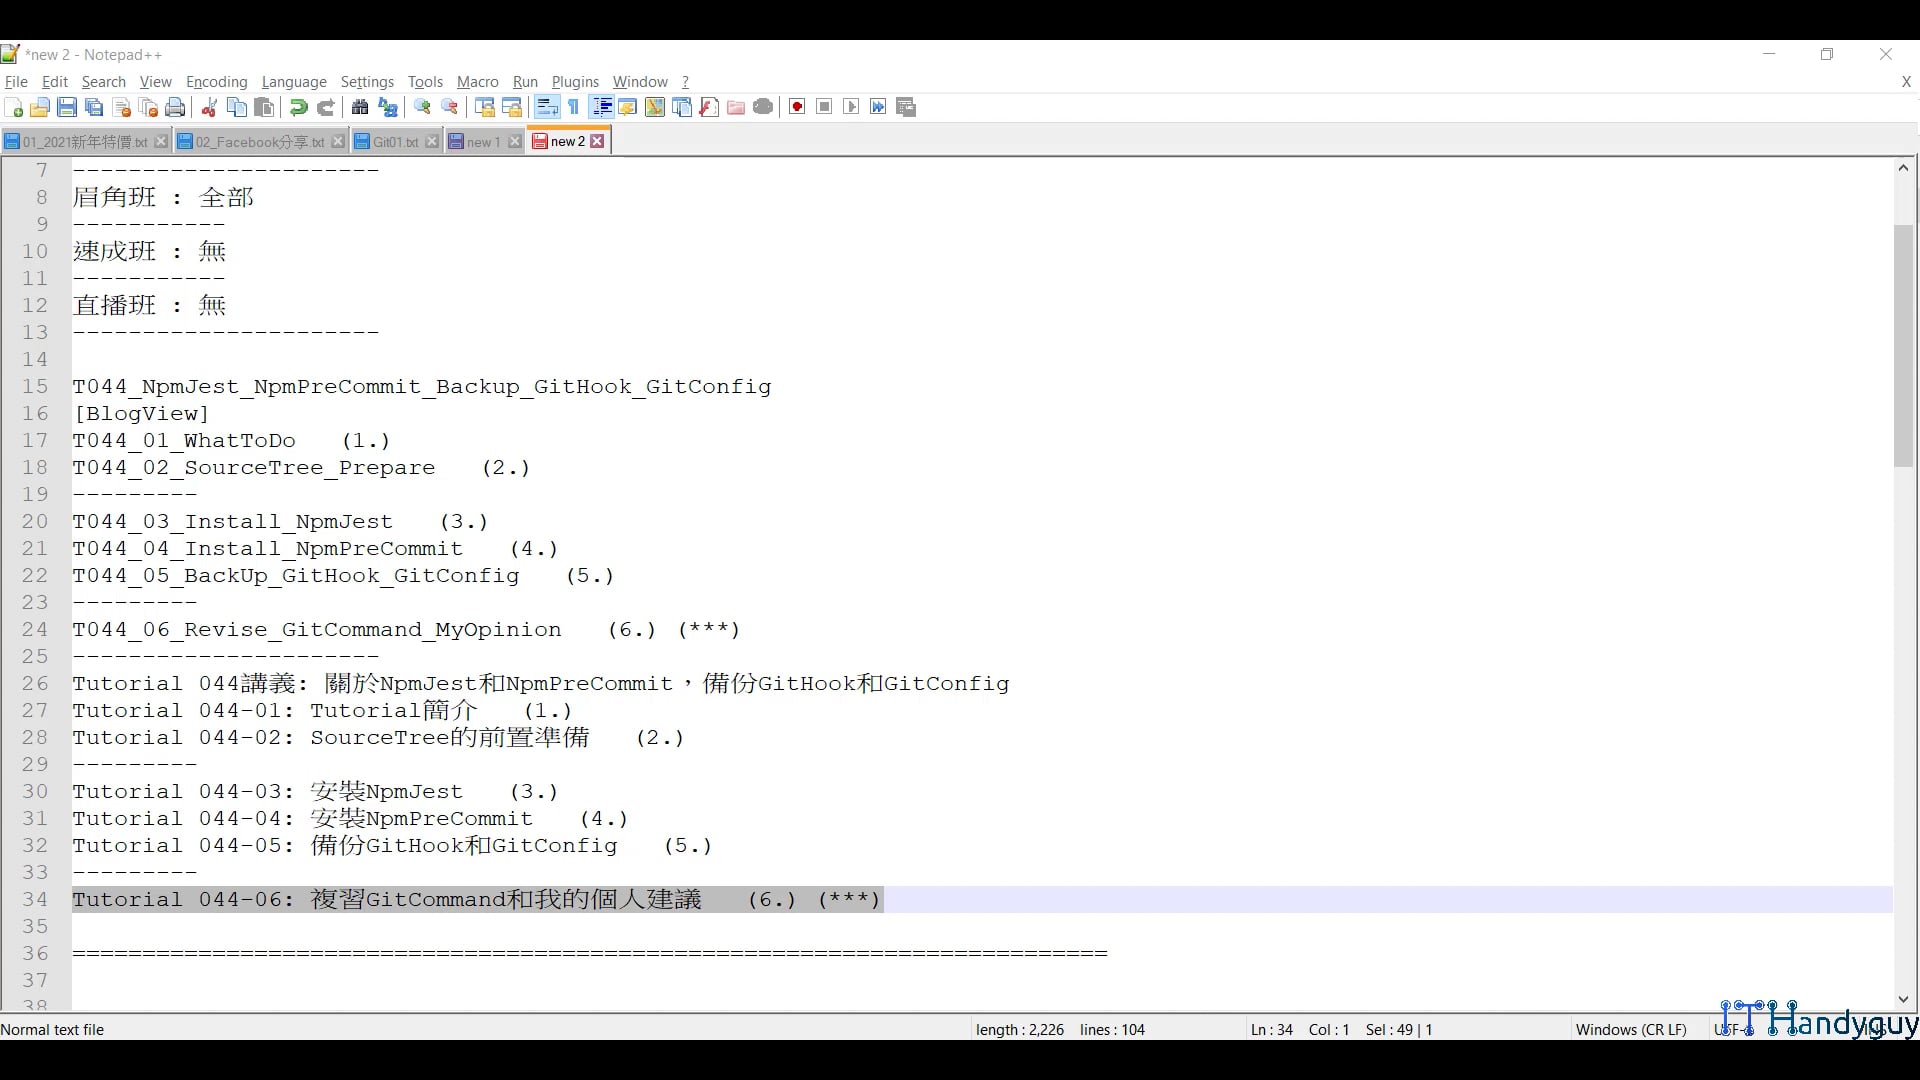Change line ending via Windows (CR LF) indicator
This screenshot has height=1080, width=1920.
1632,1029
